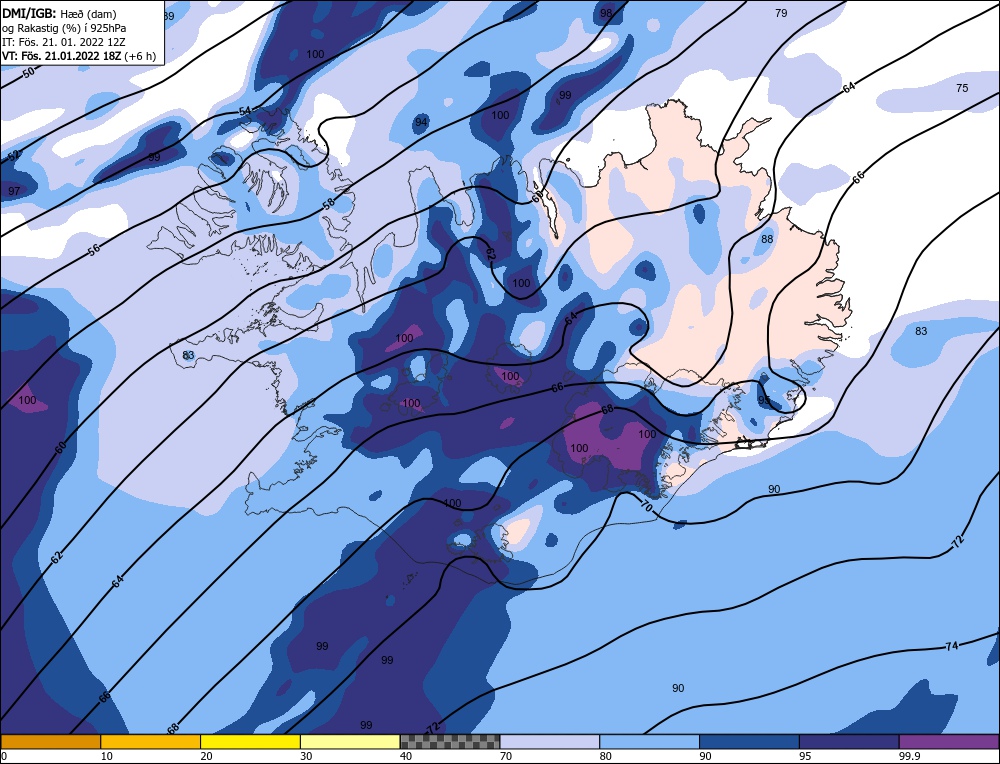Image resolution: width=1000 pixels, height=764 pixels.
Task: Select the humidity value '88' on the map
Action: click(767, 239)
